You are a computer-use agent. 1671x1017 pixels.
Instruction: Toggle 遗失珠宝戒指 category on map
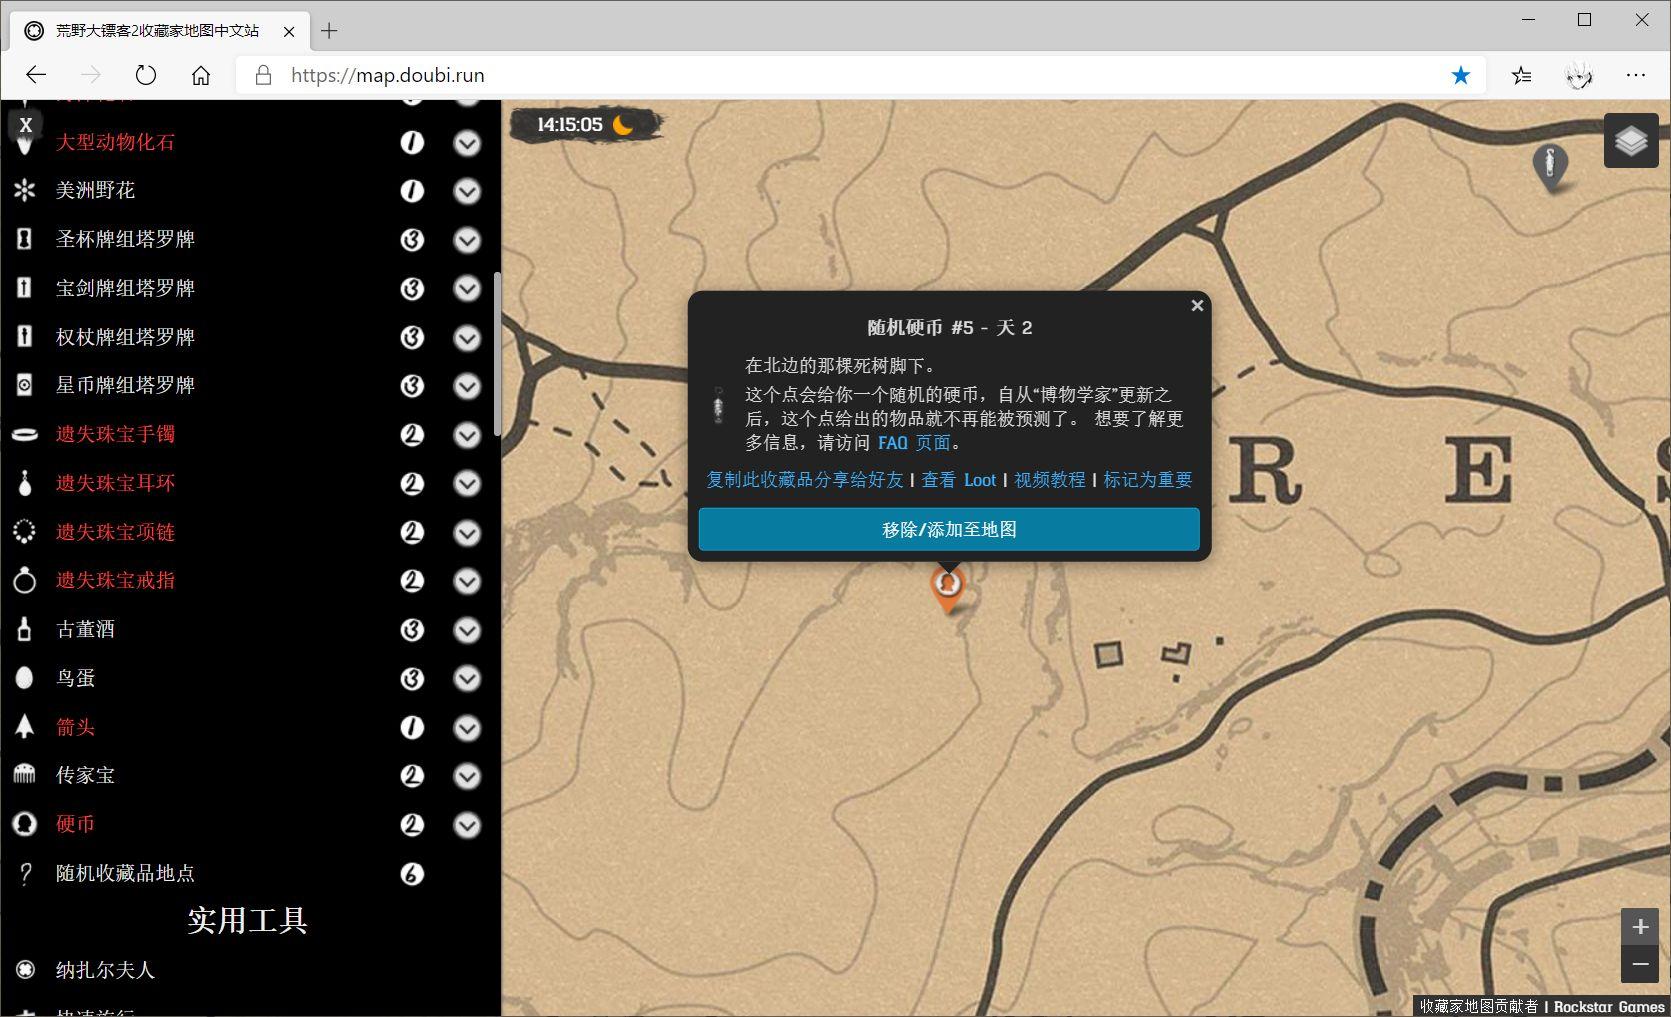click(115, 580)
